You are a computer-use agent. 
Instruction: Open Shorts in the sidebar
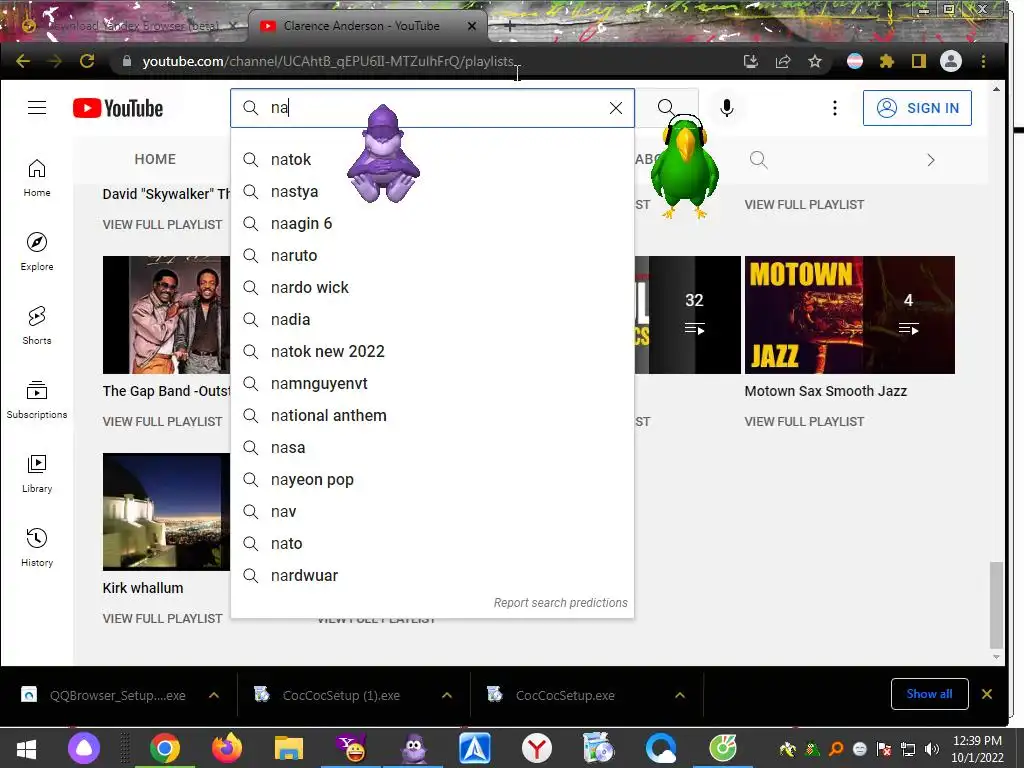coord(37,325)
